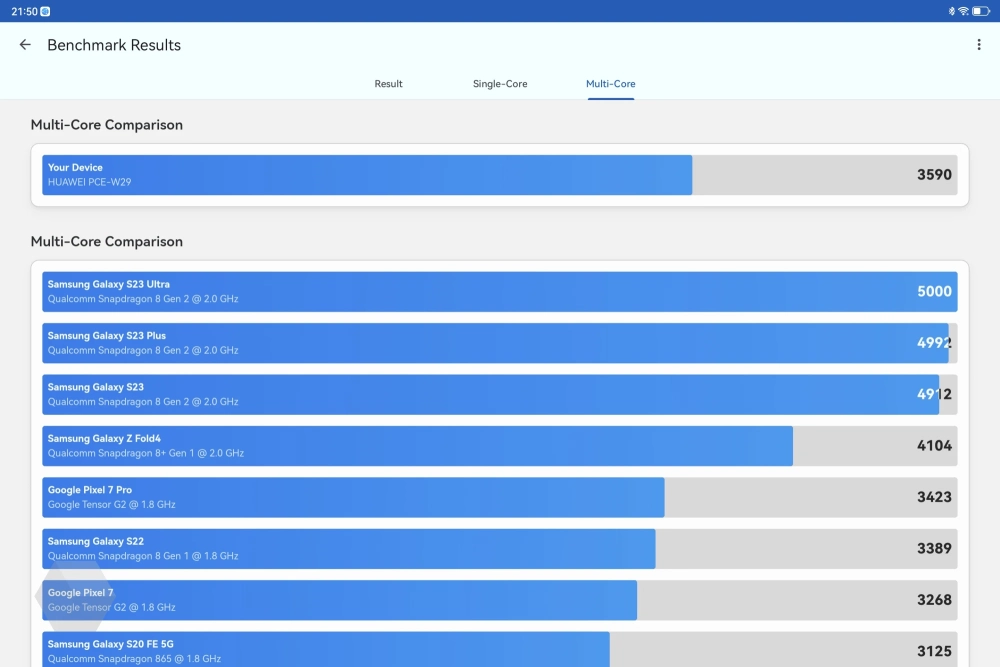Tap the Your Device HUAWEI PCE-W29 bar
Screen dimensions: 1000x667
click(x=367, y=175)
